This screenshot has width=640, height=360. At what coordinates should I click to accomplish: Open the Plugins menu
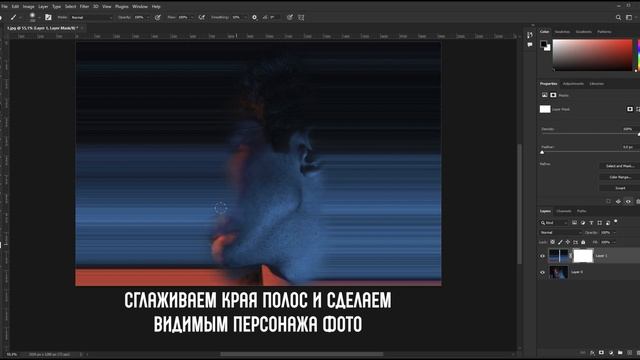(x=122, y=7)
